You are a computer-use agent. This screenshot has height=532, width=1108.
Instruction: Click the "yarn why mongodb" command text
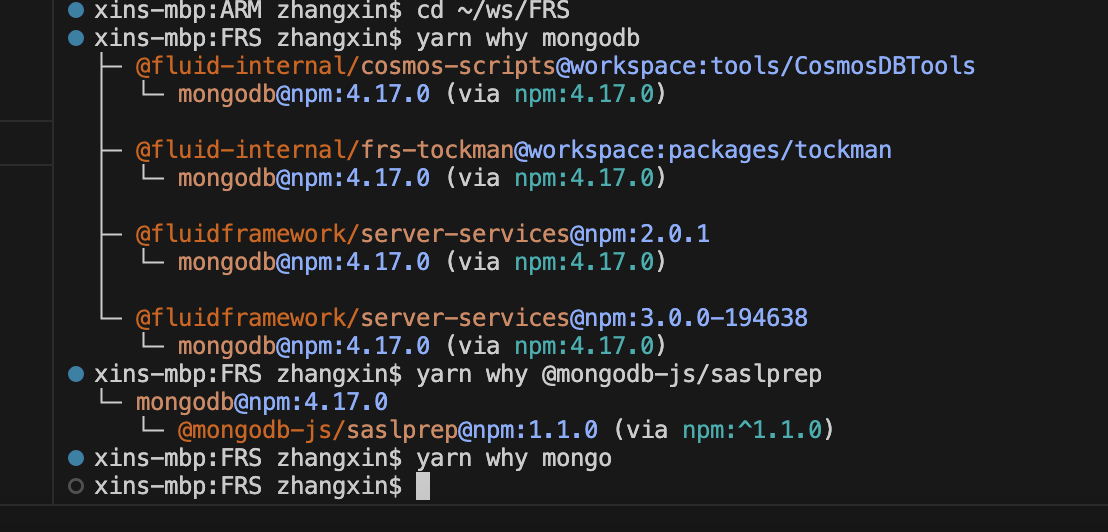pos(527,39)
